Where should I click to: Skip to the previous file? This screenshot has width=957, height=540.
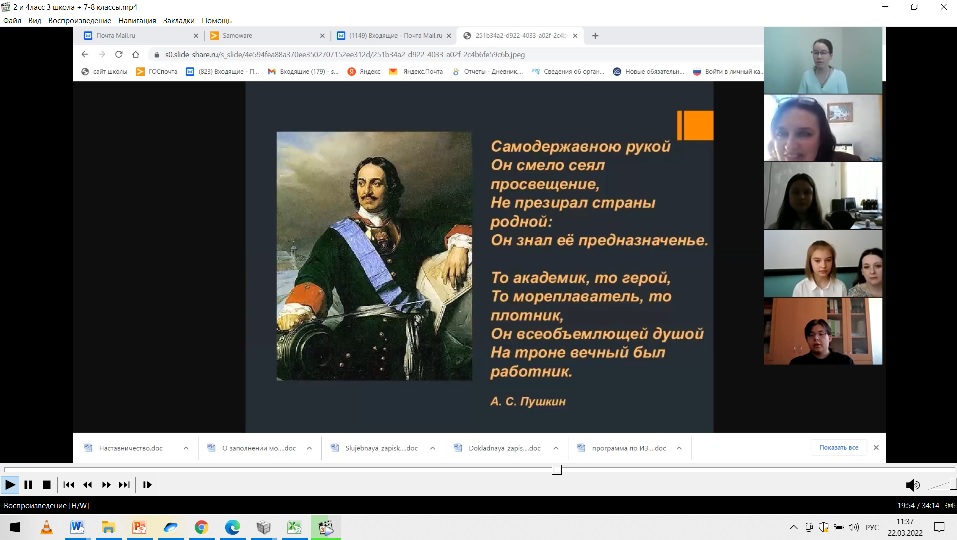click(x=68, y=484)
